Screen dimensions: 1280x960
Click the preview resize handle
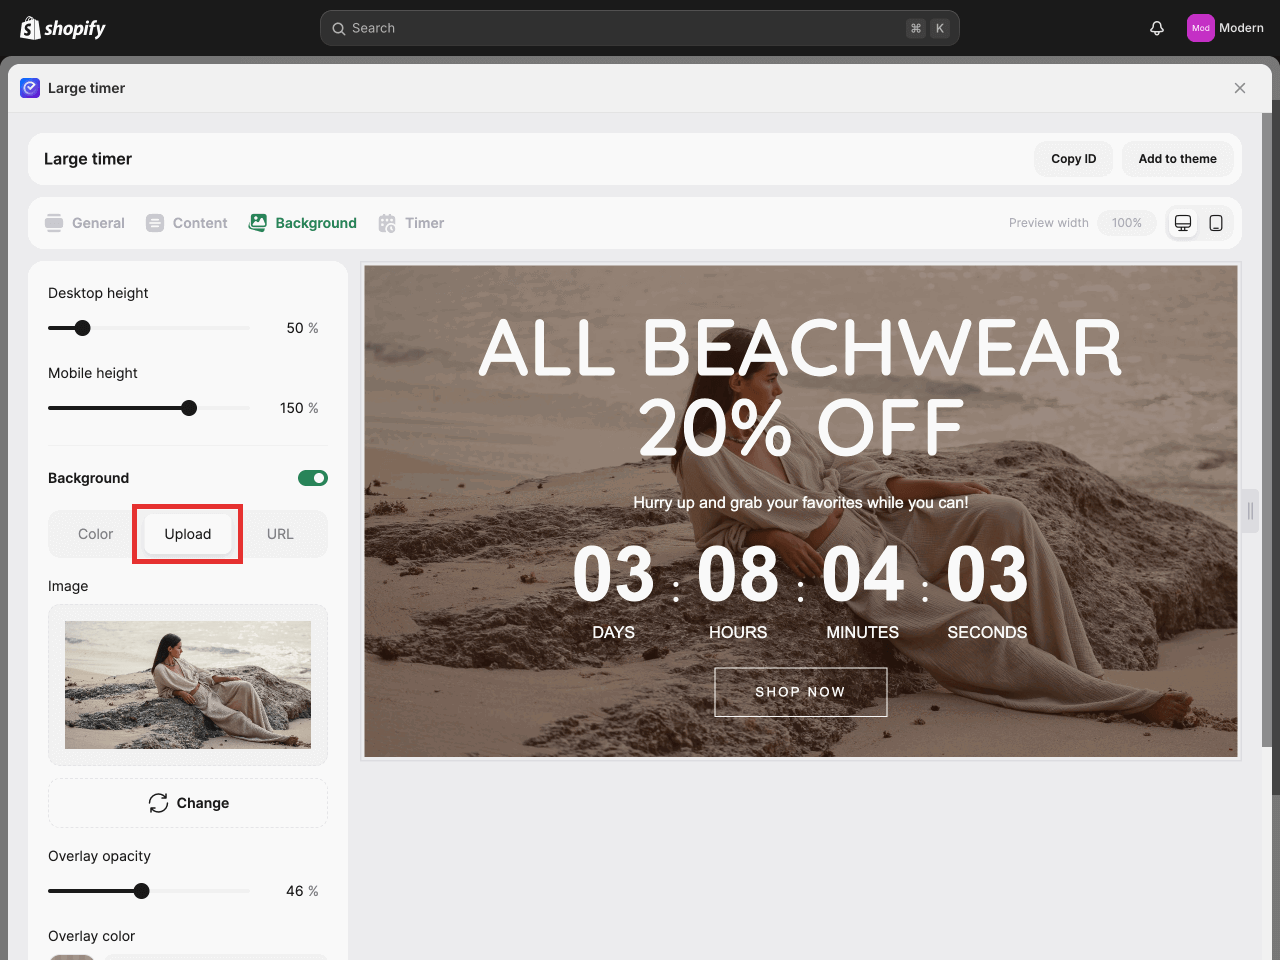pos(1250,511)
